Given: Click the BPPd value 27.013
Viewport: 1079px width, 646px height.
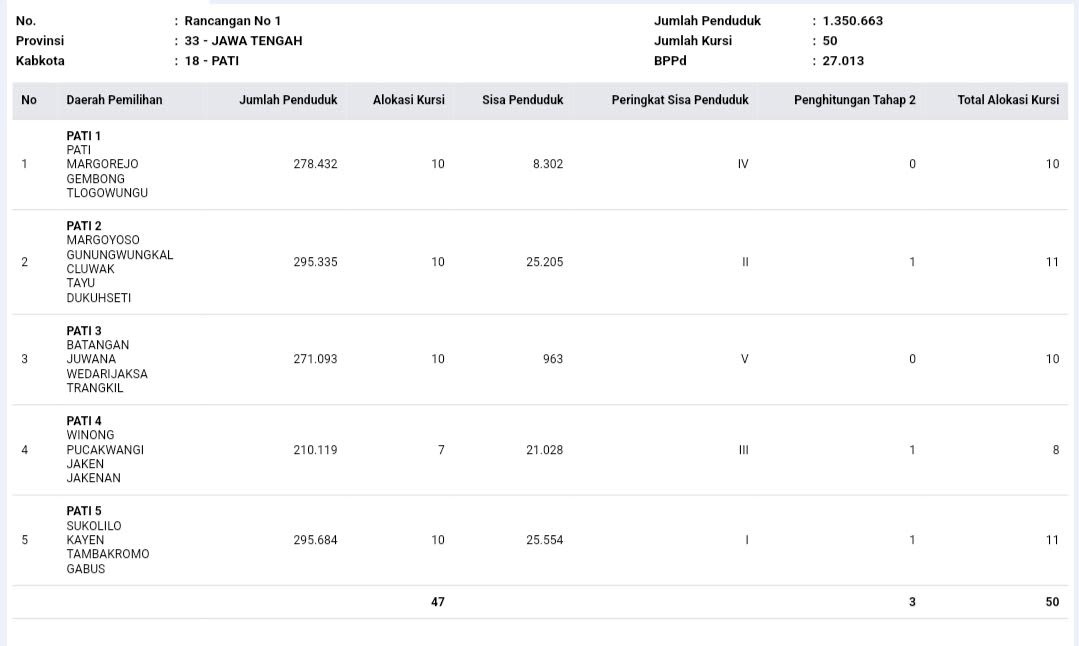Looking at the screenshot, I should (843, 61).
